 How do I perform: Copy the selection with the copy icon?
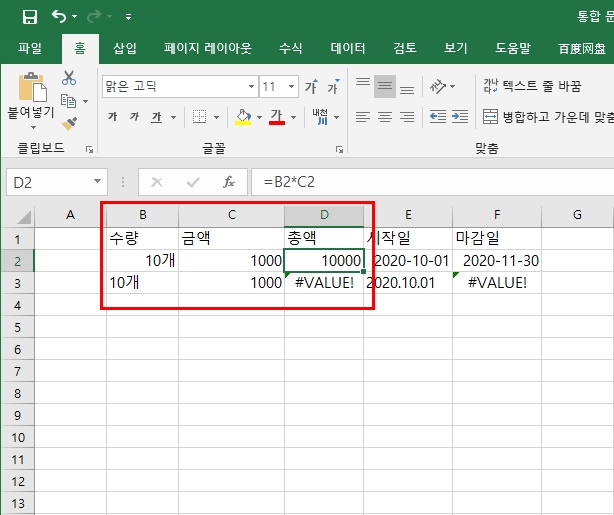click(x=69, y=101)
